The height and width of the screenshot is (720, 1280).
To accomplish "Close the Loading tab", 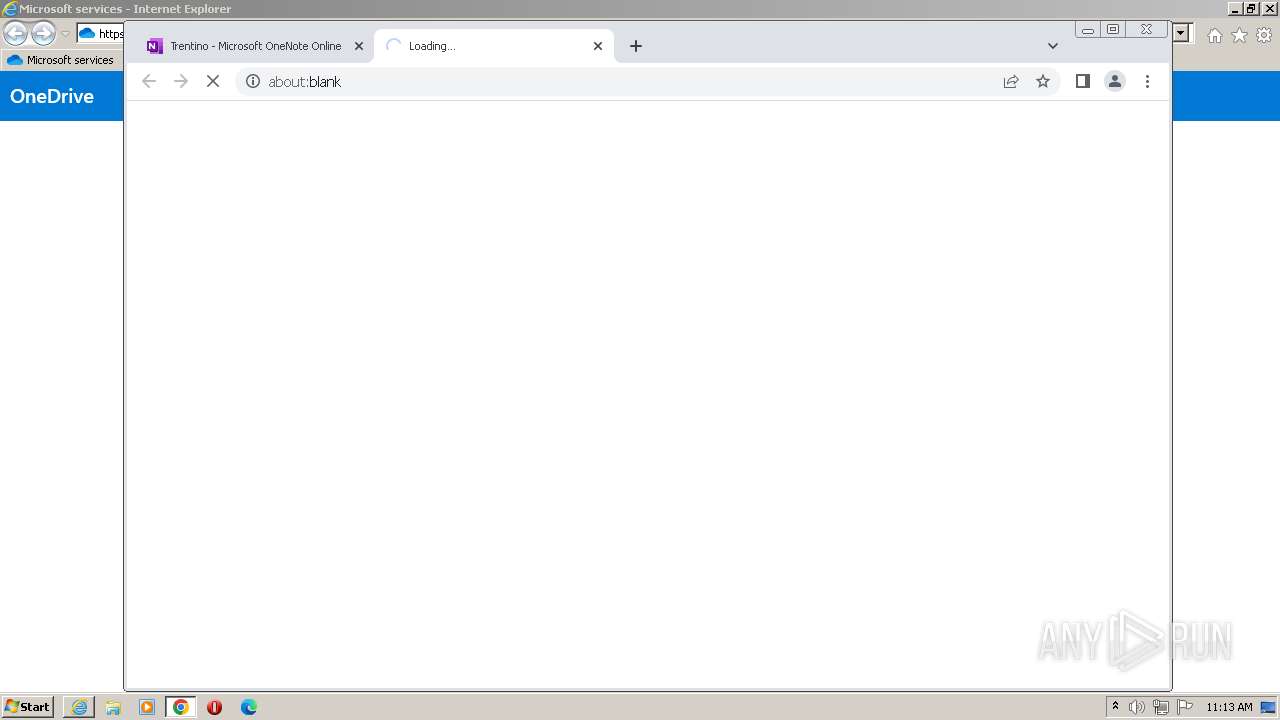I will click(598, 46).
